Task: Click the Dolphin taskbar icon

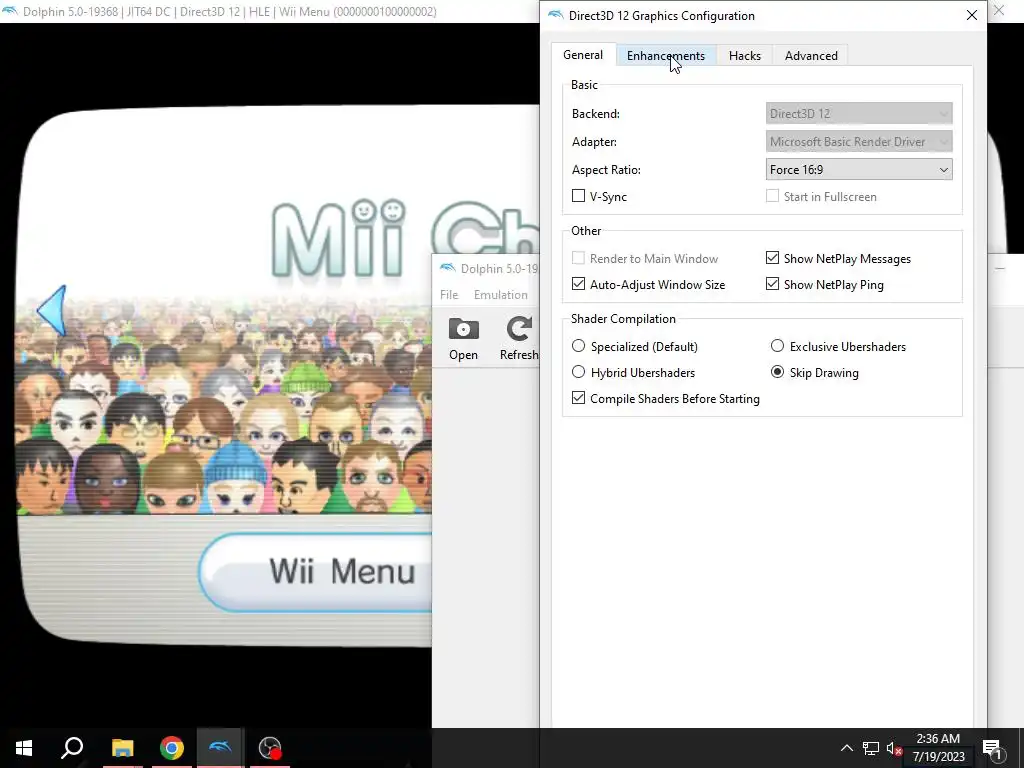Action: click(x=220, y=748)
